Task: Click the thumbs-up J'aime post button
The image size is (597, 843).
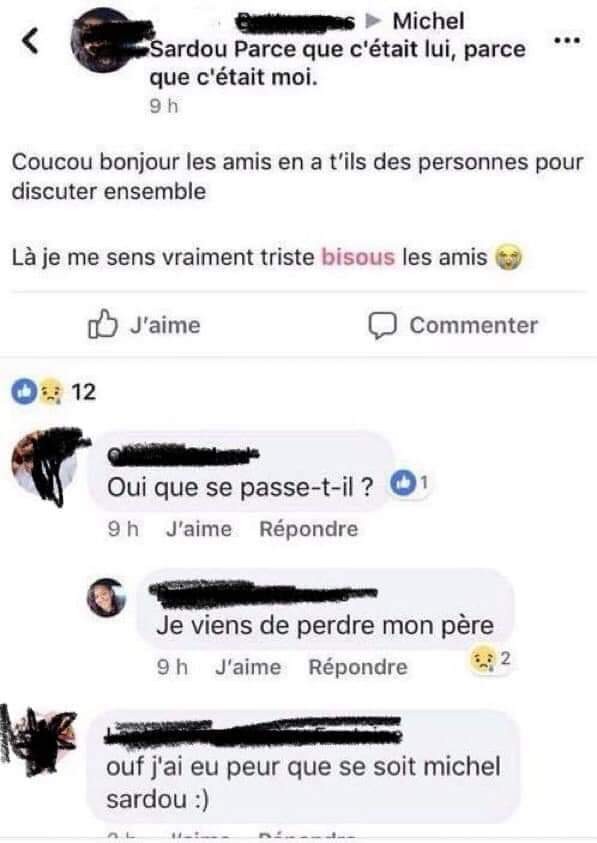Action: pyautogui.click(x=144, y=325)
